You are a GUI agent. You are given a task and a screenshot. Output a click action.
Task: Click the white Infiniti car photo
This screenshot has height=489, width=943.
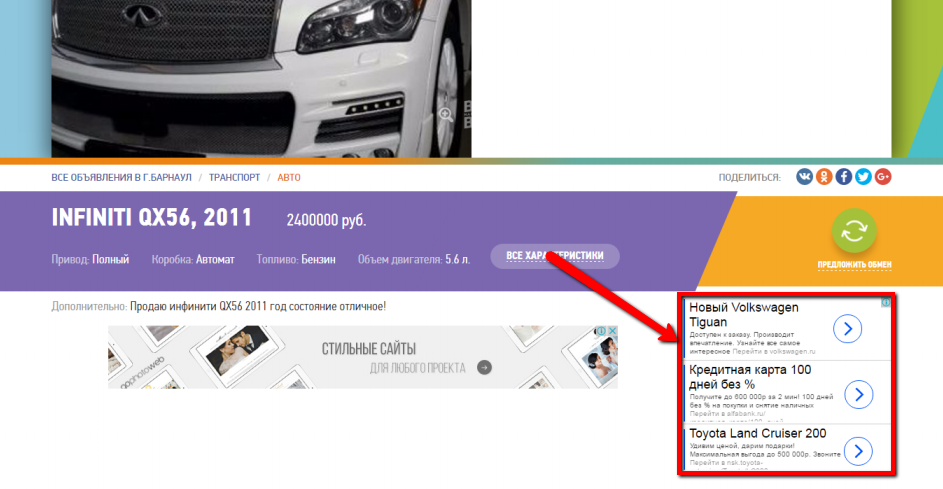(x=261, y=78)
